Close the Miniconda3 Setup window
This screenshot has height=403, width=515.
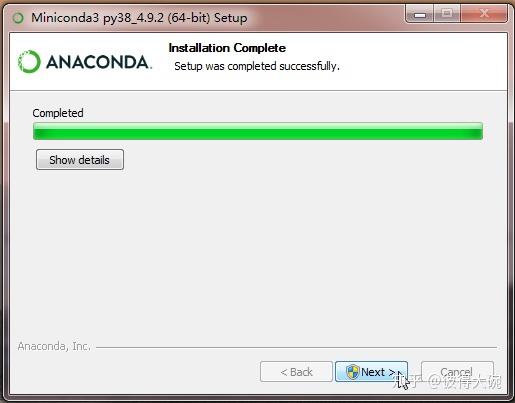point(484,14)
